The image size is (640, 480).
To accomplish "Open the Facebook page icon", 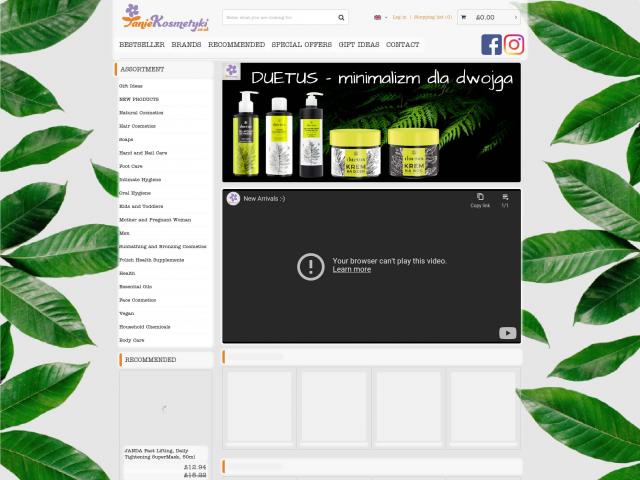I will [x=491, y=44].
